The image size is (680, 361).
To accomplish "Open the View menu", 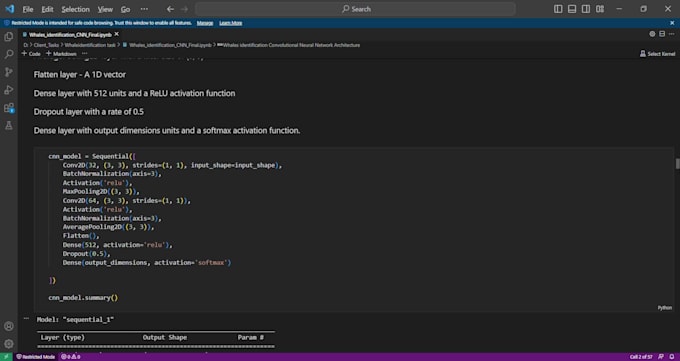I will [105, 9].
